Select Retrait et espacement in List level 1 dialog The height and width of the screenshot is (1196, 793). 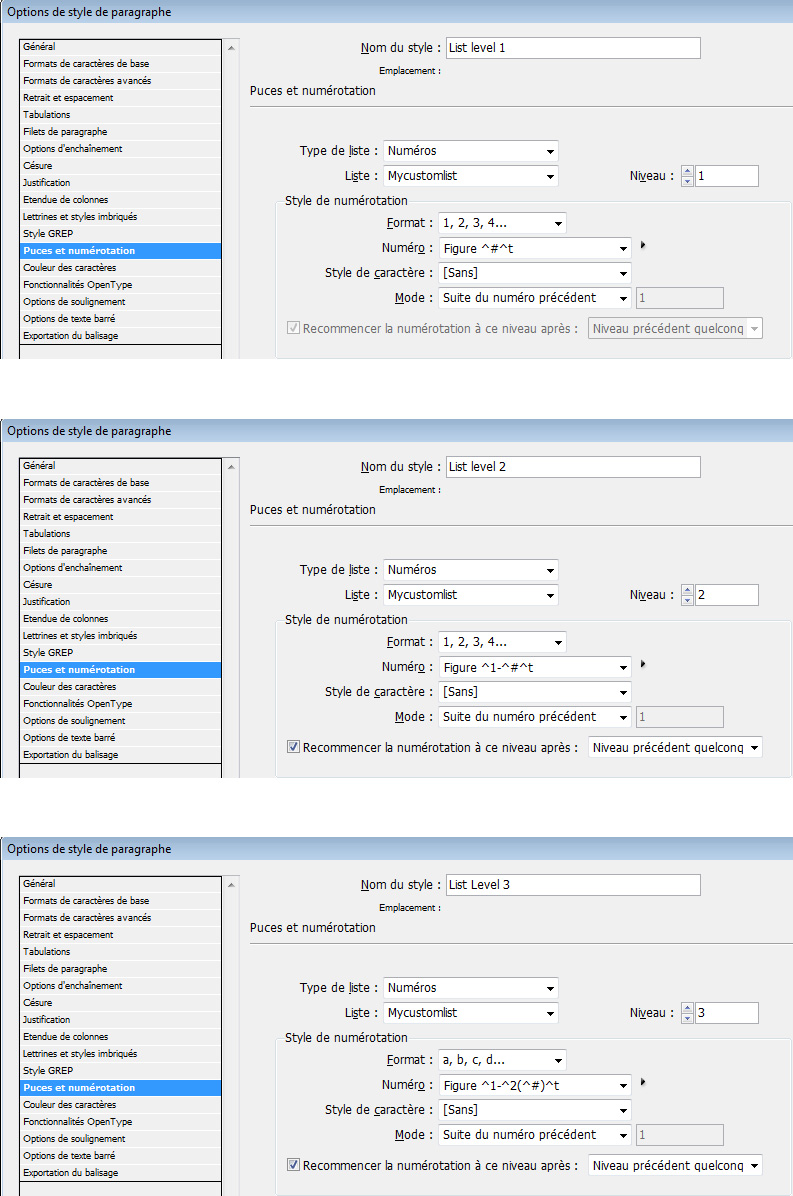click(x=120, y=98)
